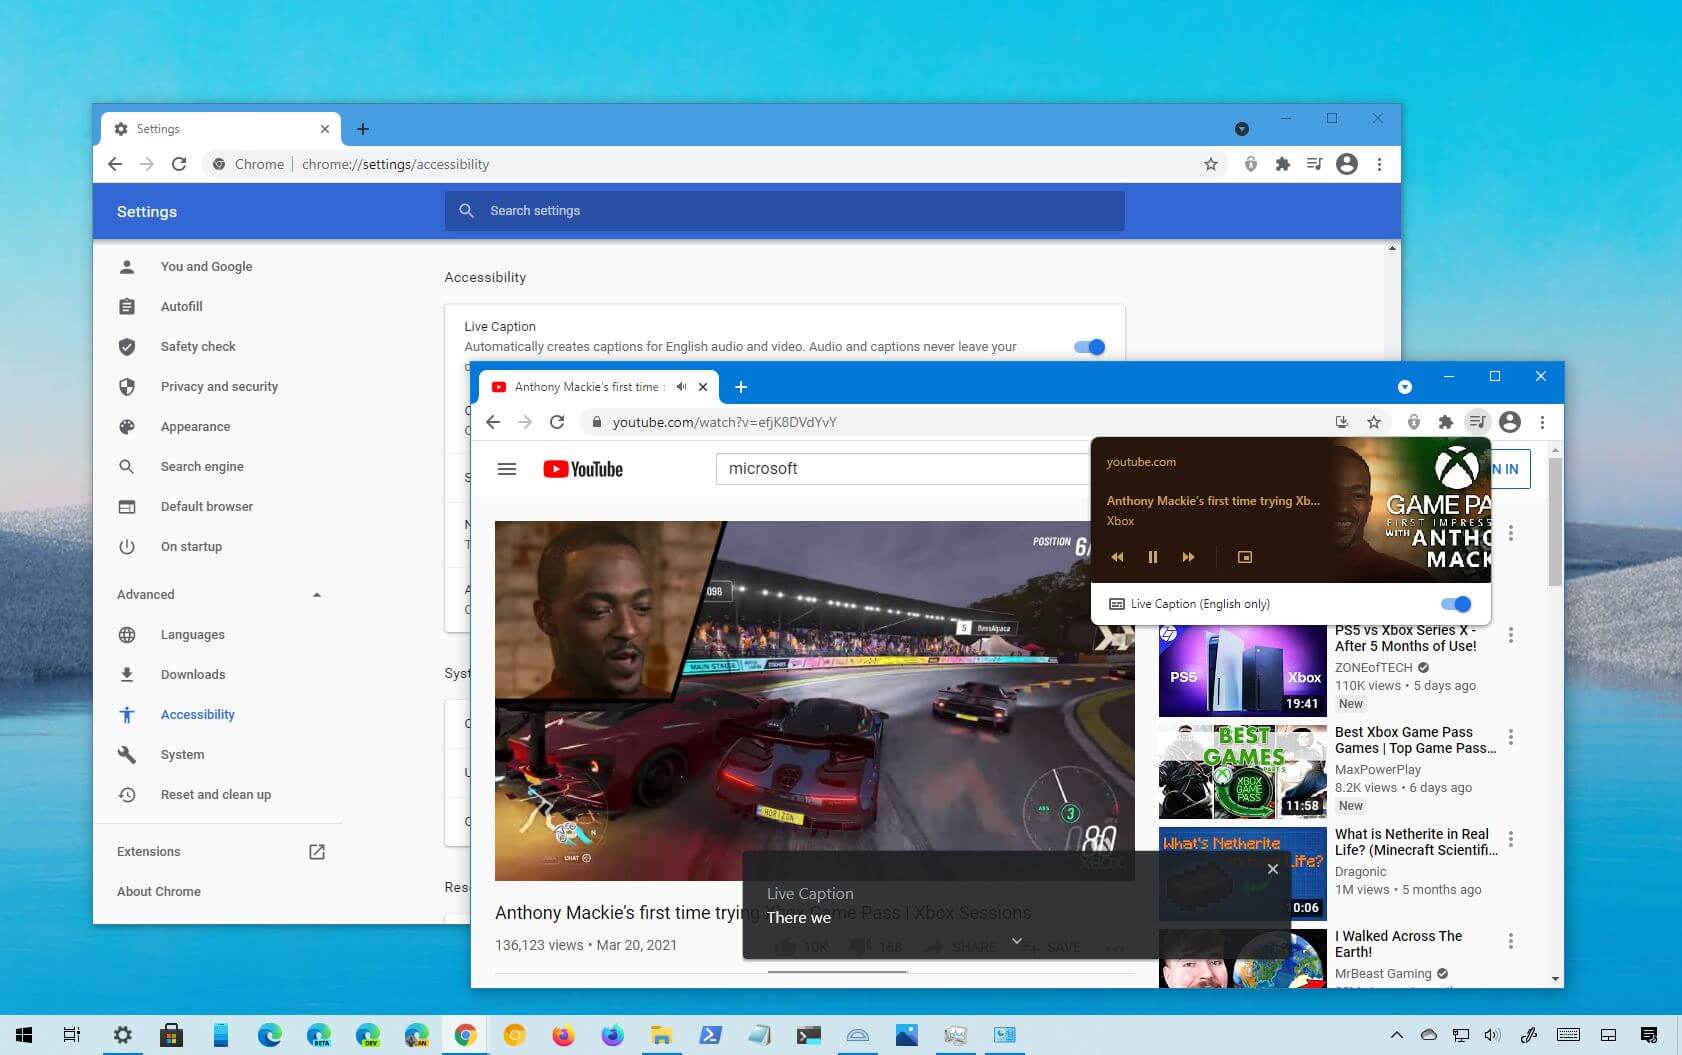This screenshot has width=1682, height=1055.
Task: Open Appearance settings
Action: [x=195, y=427]
